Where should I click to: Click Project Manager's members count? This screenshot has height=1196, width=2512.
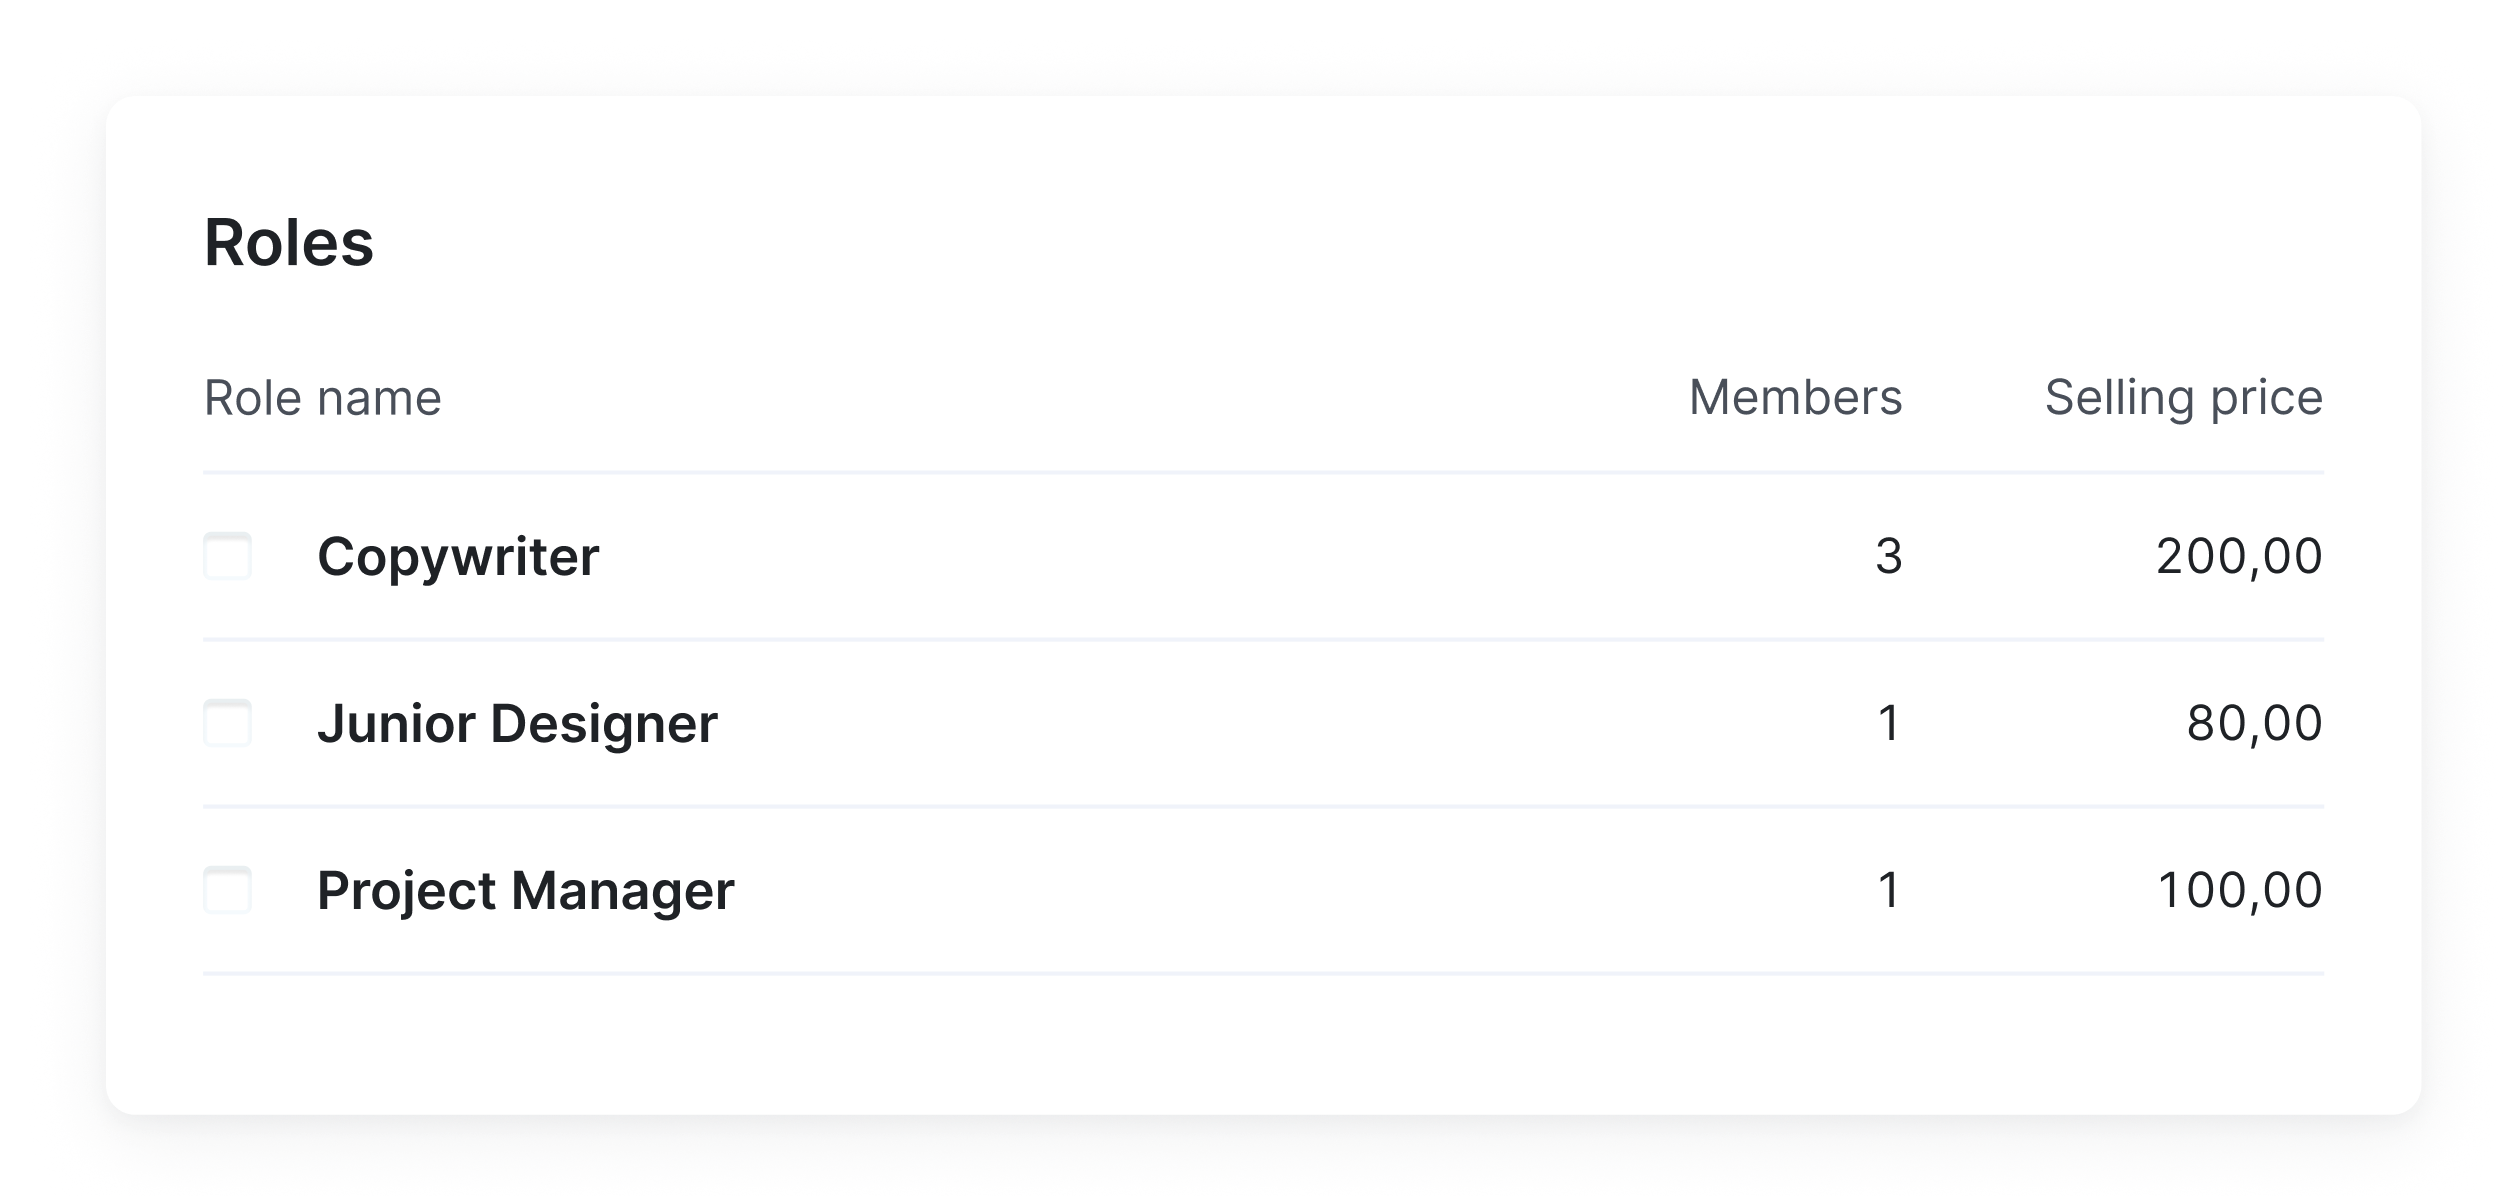click(1888, 890)
